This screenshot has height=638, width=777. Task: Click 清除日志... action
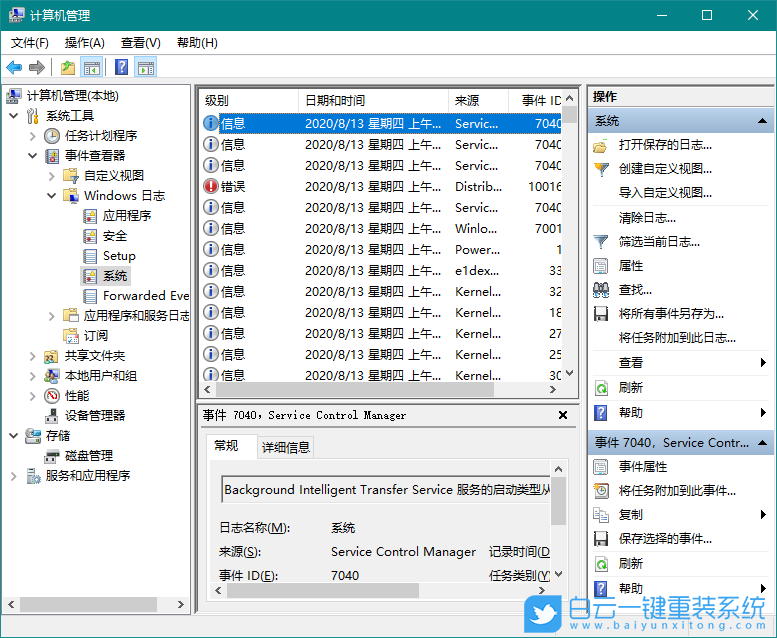coord(647,218)
